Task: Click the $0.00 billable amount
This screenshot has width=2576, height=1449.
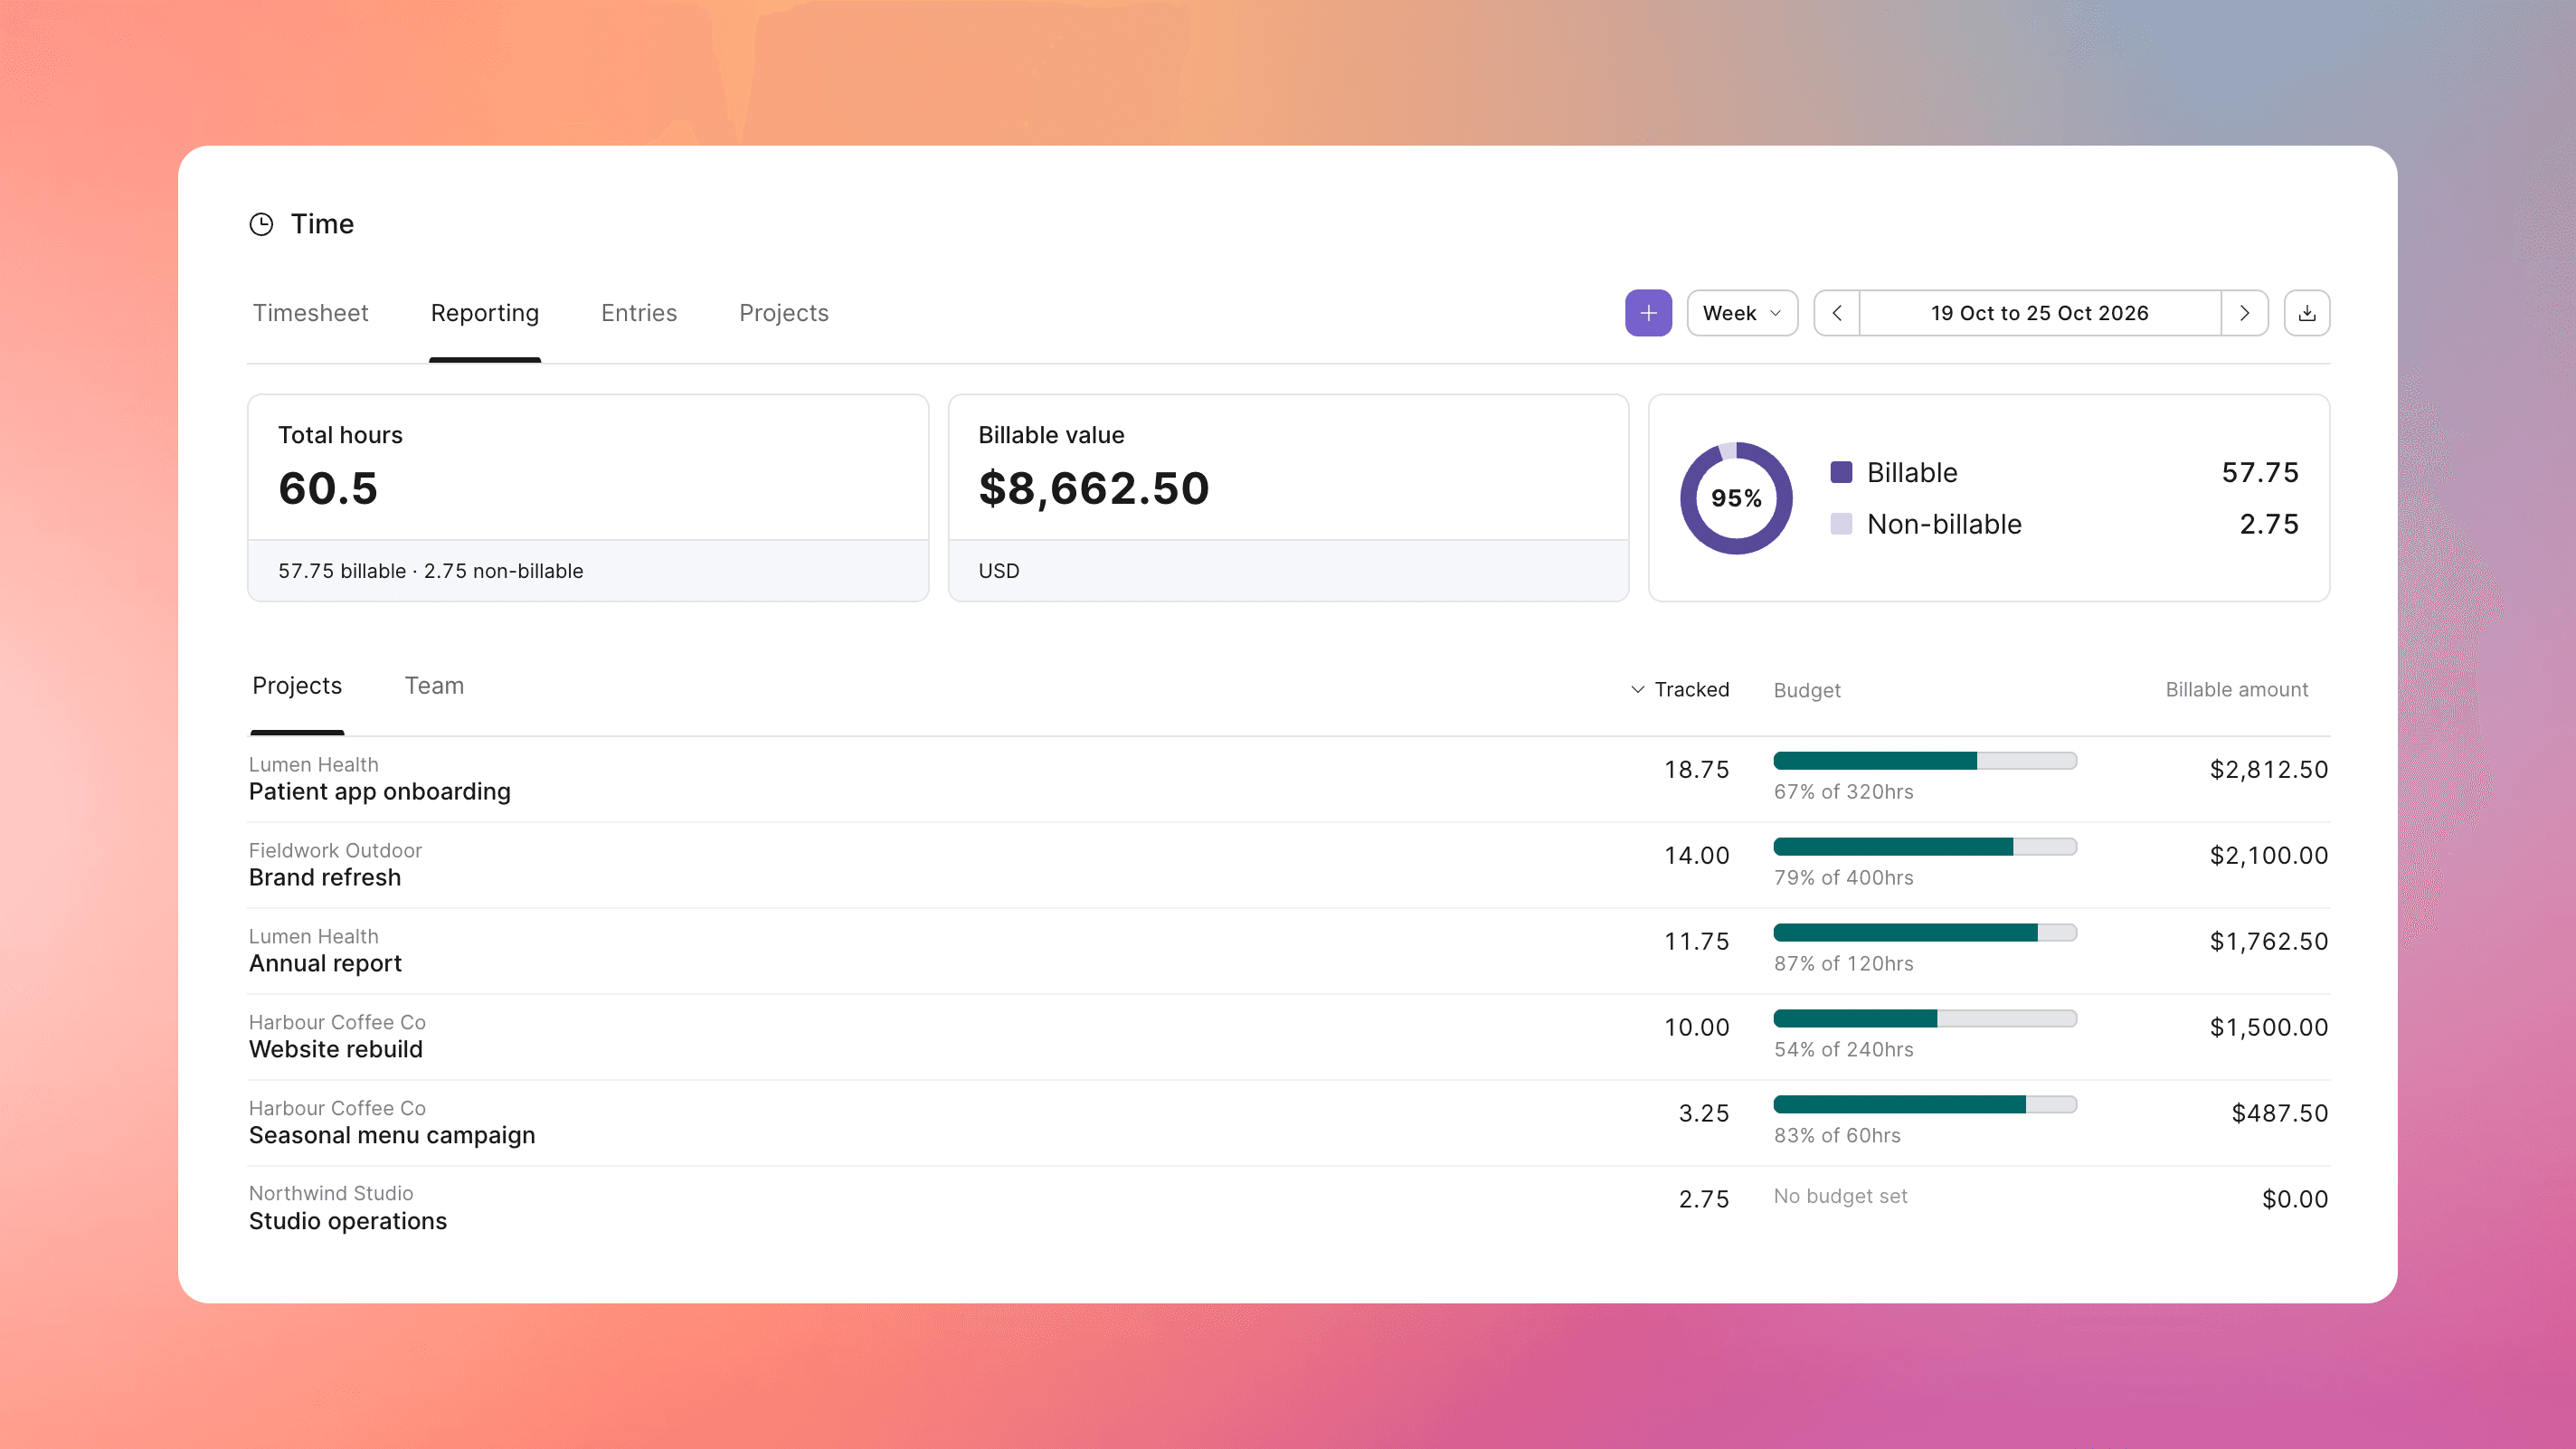Action: click(x=2295, y=1200)
